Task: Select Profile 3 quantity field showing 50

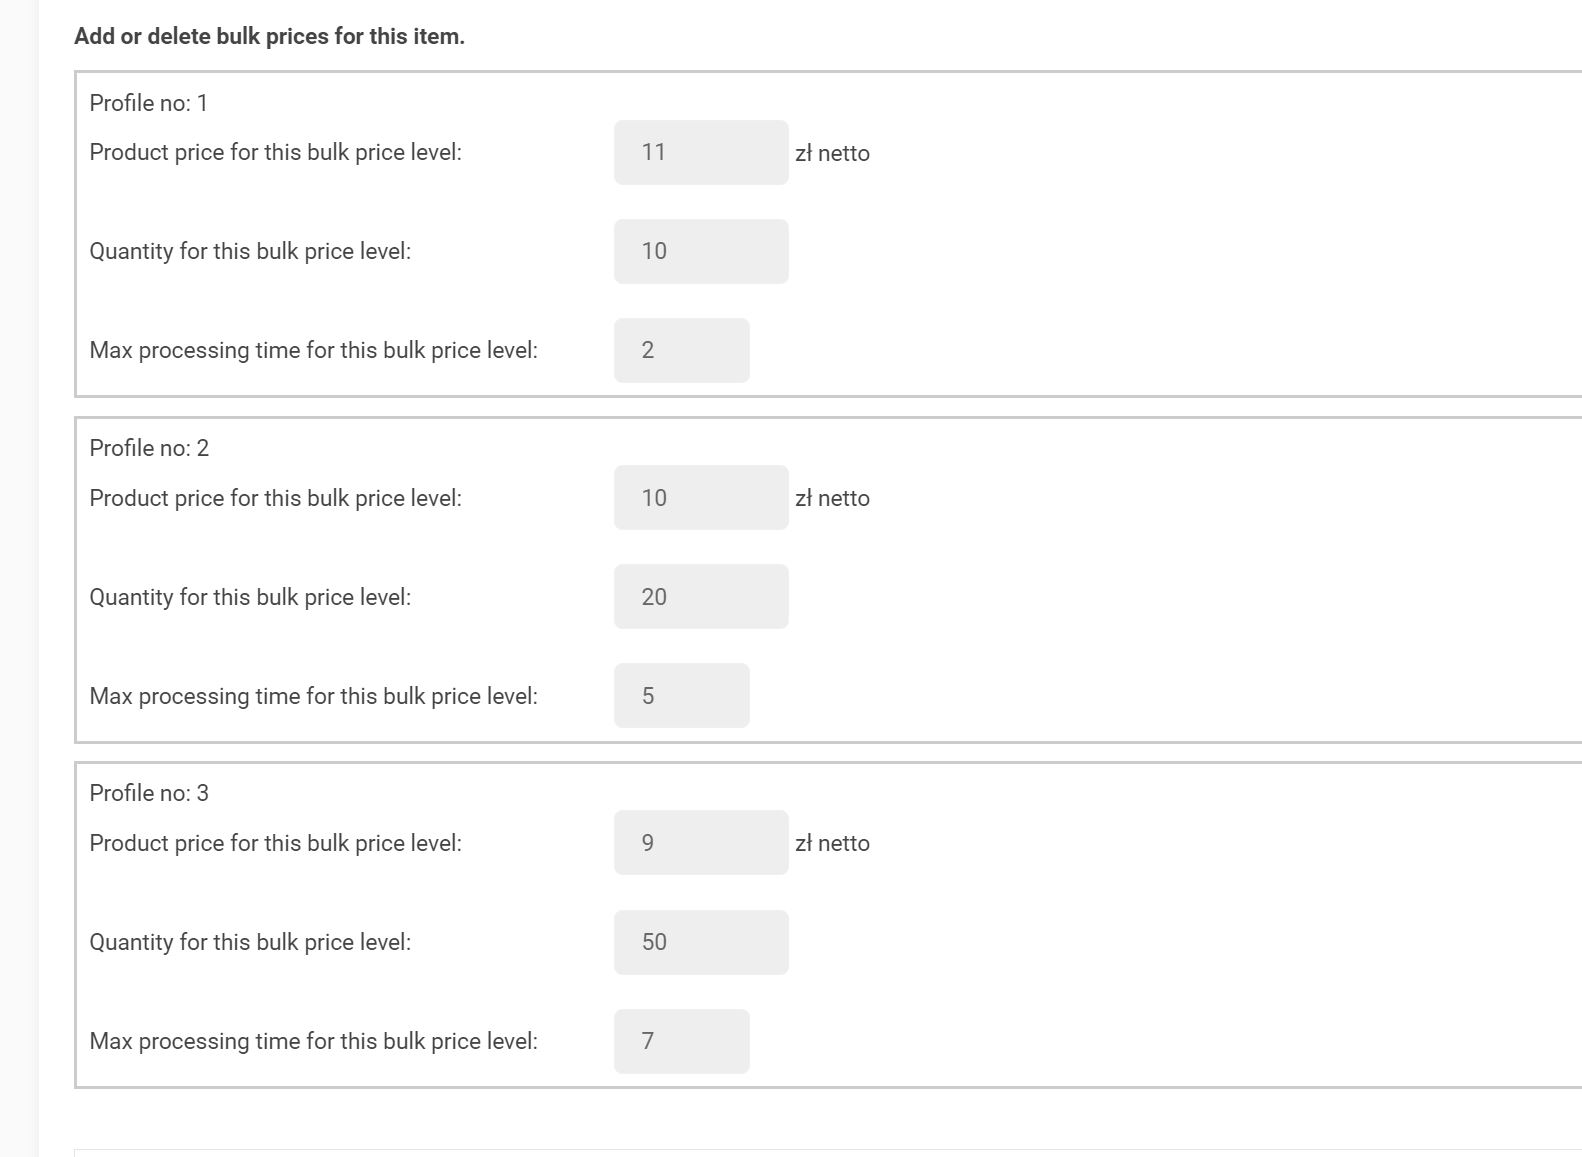Action: pyautogui.click(x=700, y=942)
